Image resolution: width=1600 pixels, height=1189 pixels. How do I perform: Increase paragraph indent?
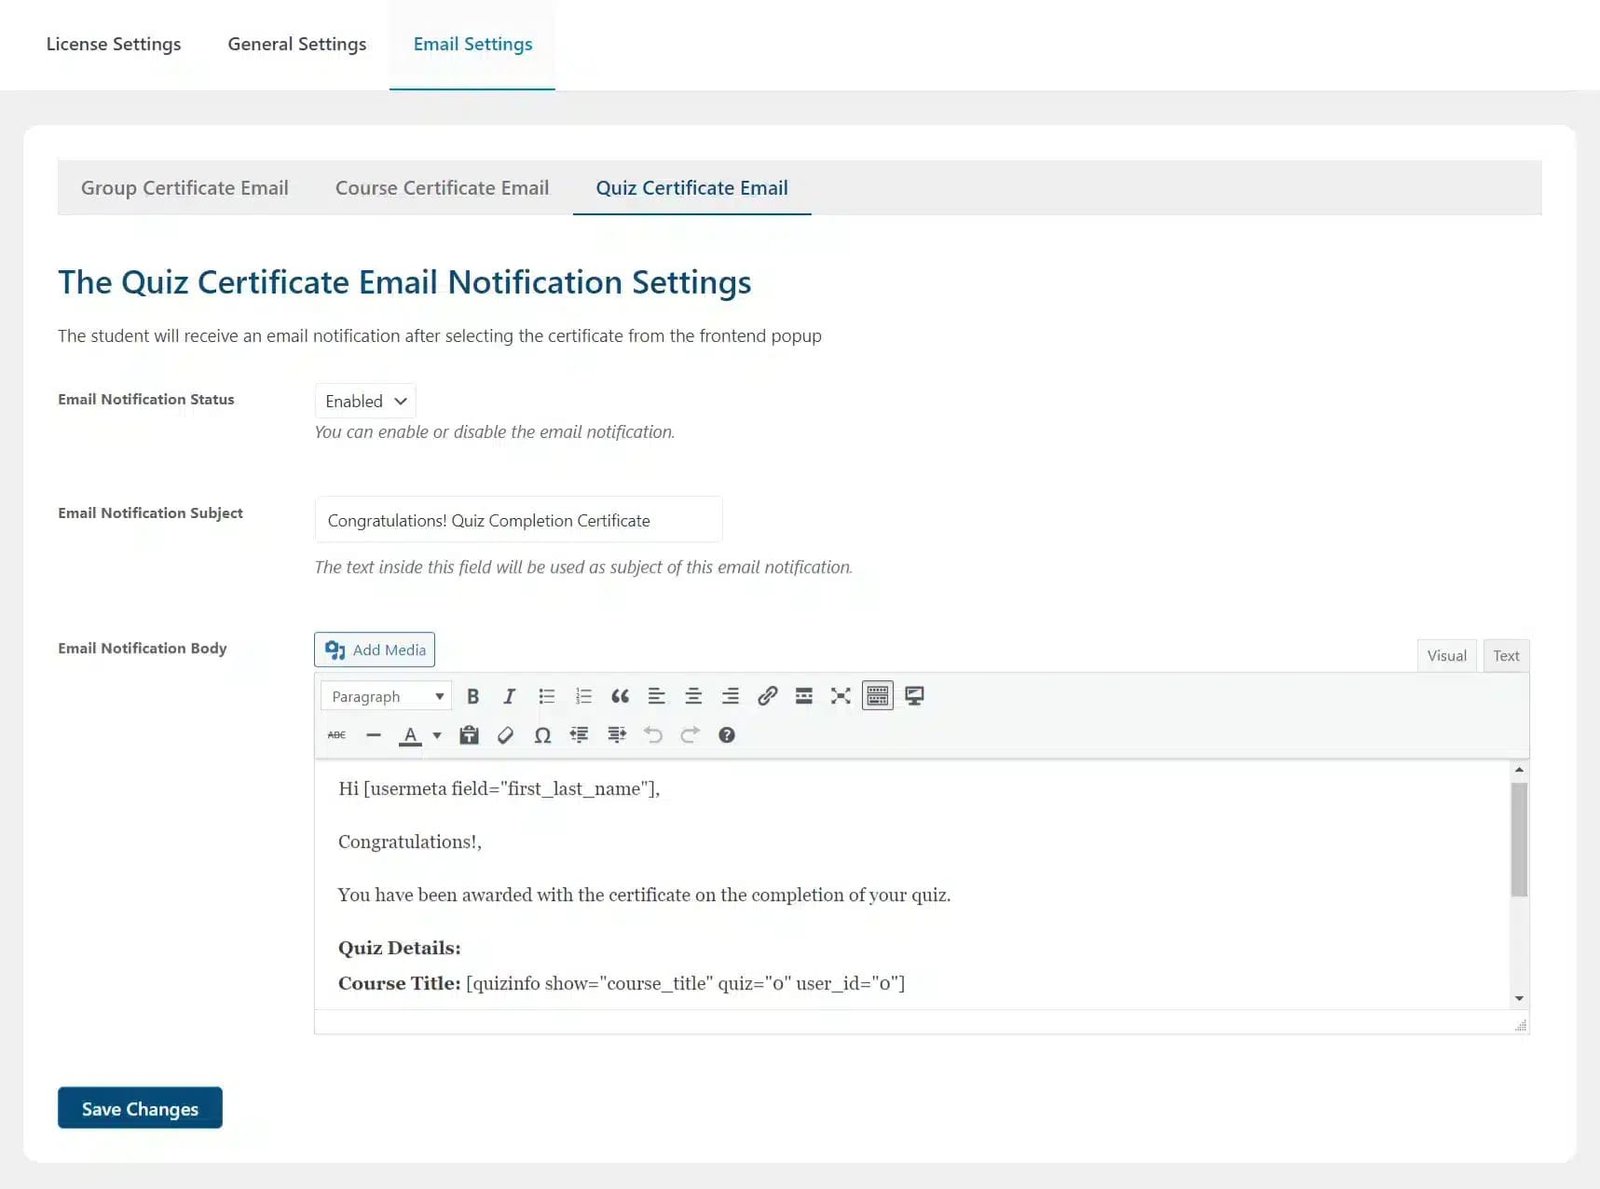coord(616,735)
